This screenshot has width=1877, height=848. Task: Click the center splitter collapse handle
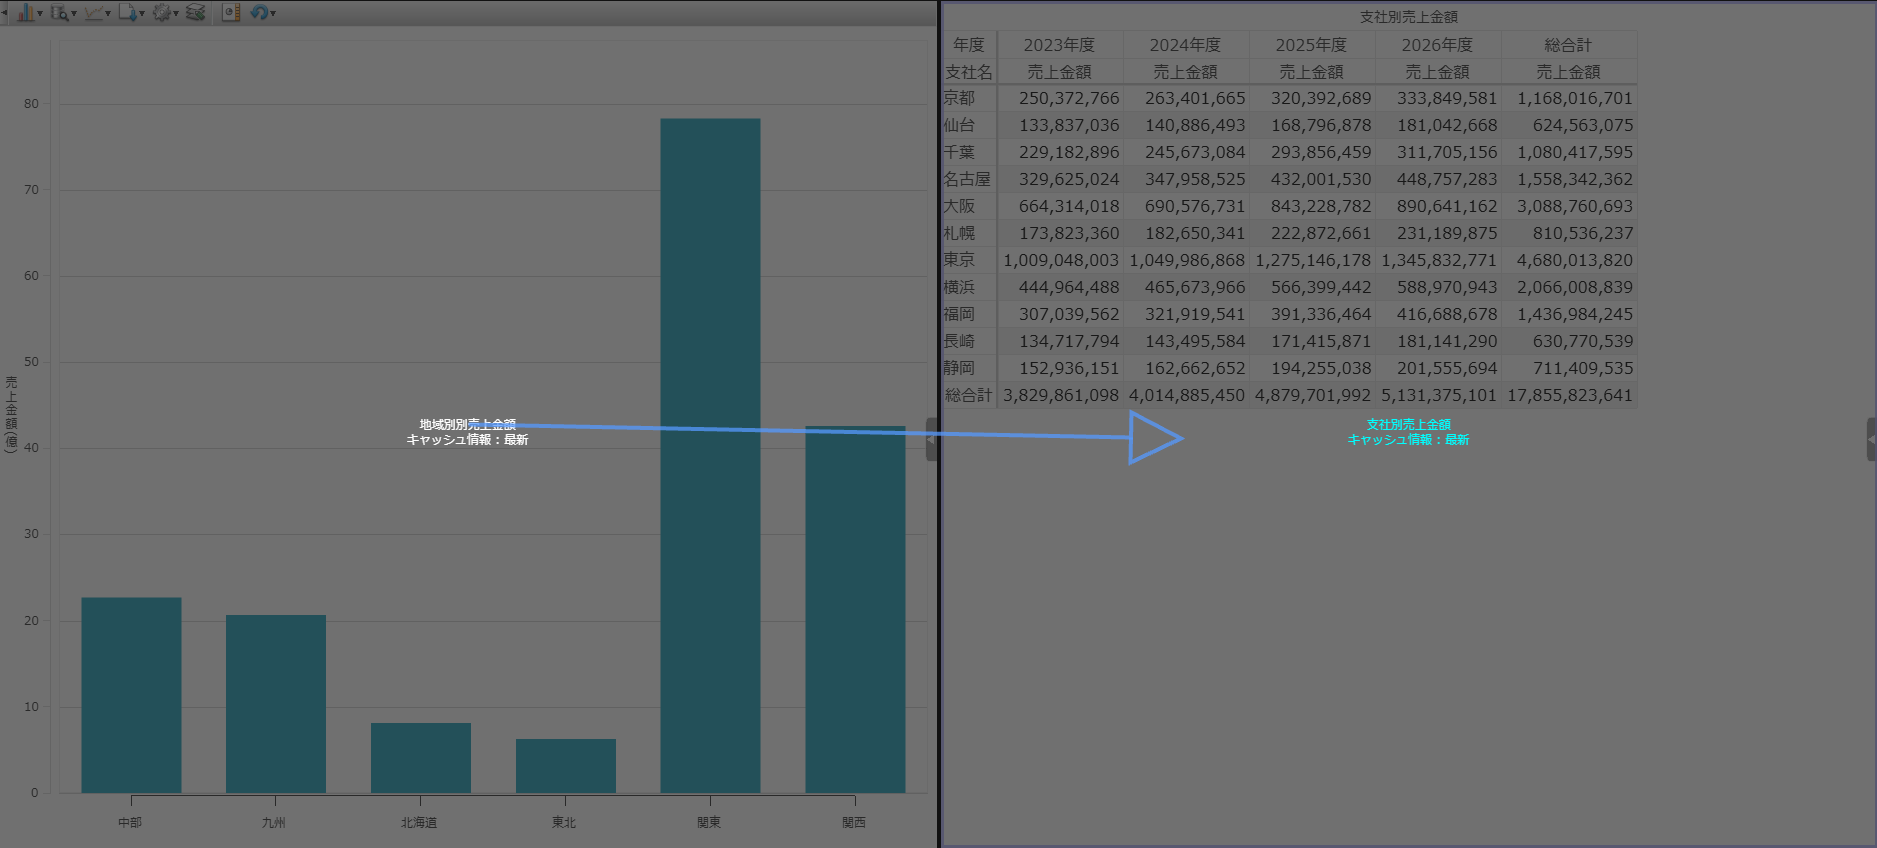pyautogui.click(x=931, y=439)
